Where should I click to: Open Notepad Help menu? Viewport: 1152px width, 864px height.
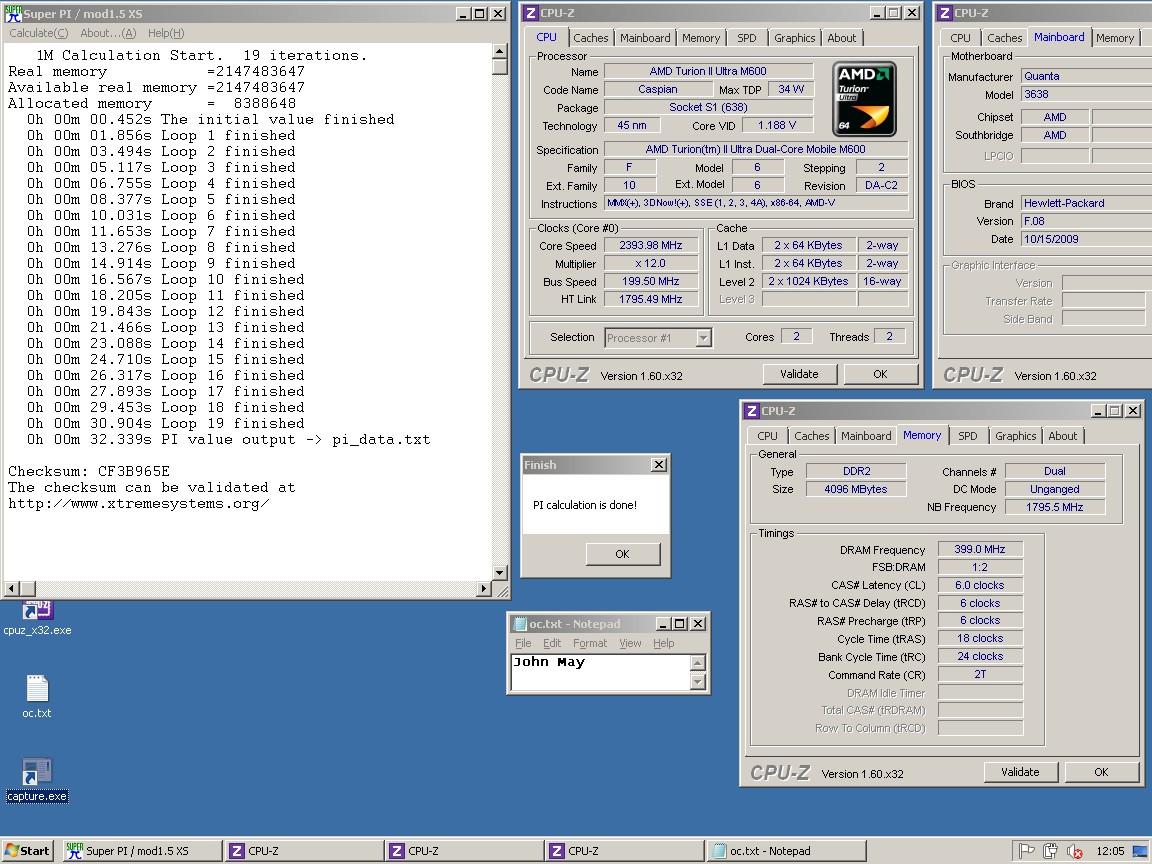tap(663, 643)
